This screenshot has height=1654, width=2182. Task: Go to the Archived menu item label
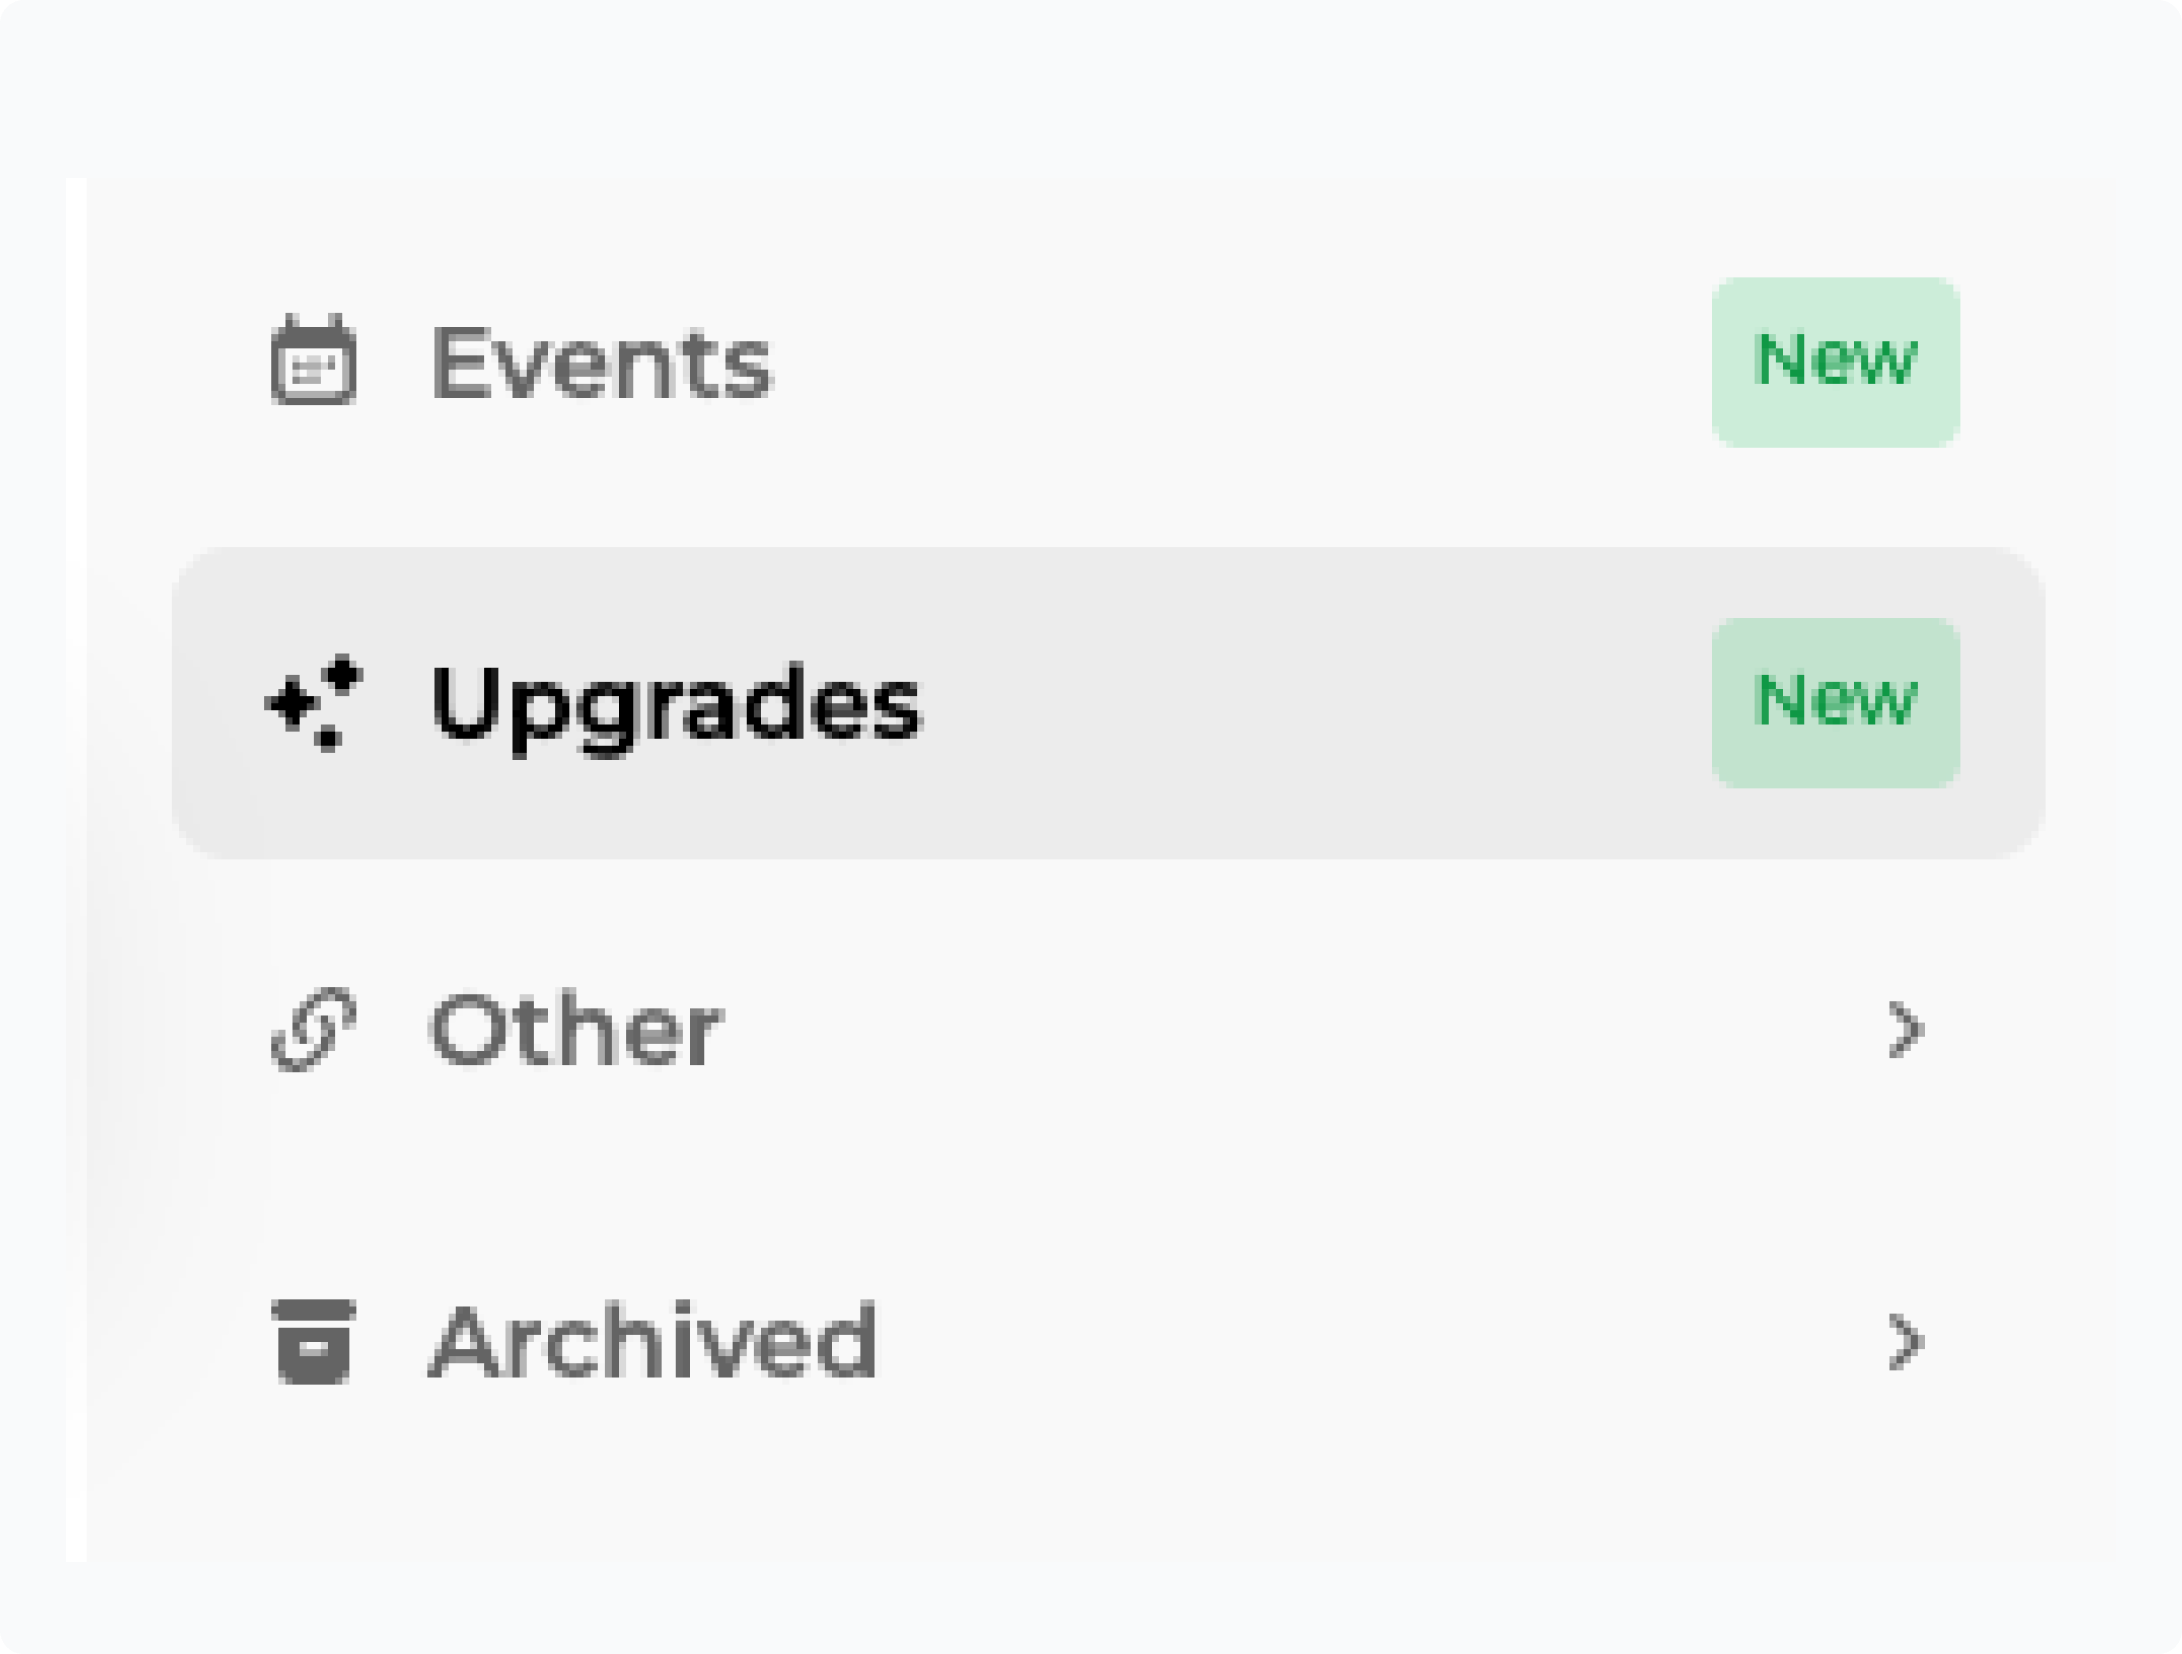[652, 1342]
